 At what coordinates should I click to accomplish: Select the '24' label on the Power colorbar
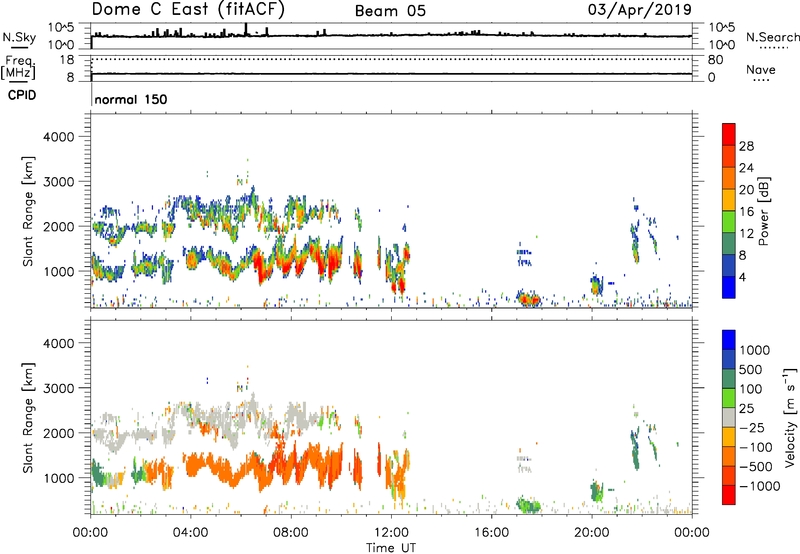(746, 168)
